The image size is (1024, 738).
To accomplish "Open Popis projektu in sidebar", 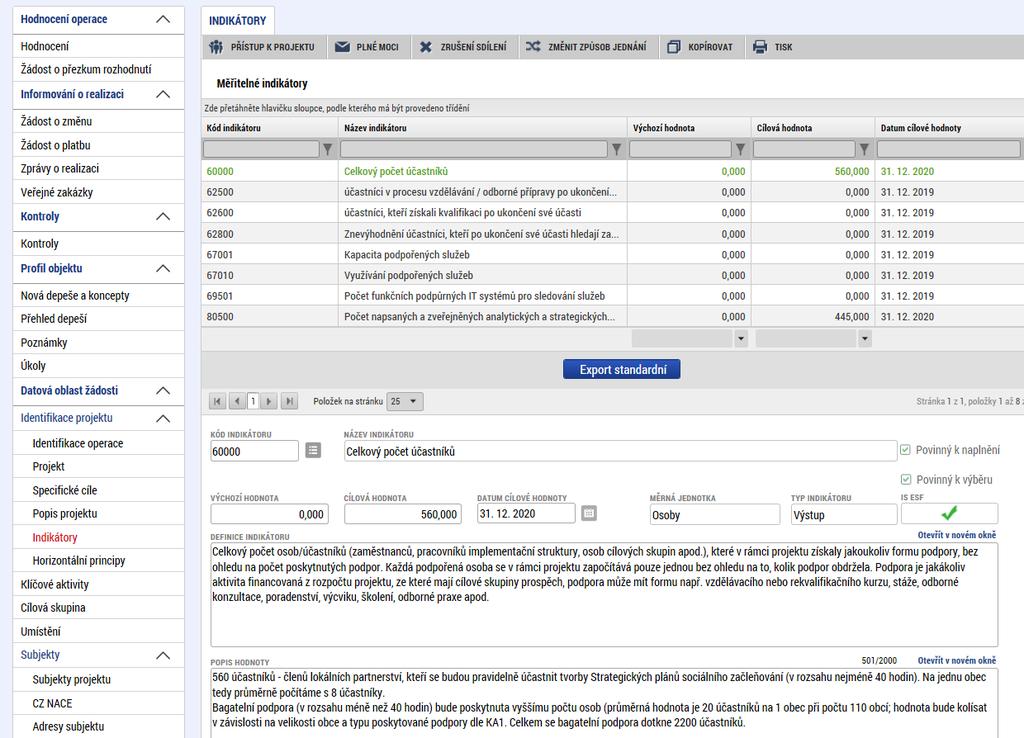I will 65,514.
